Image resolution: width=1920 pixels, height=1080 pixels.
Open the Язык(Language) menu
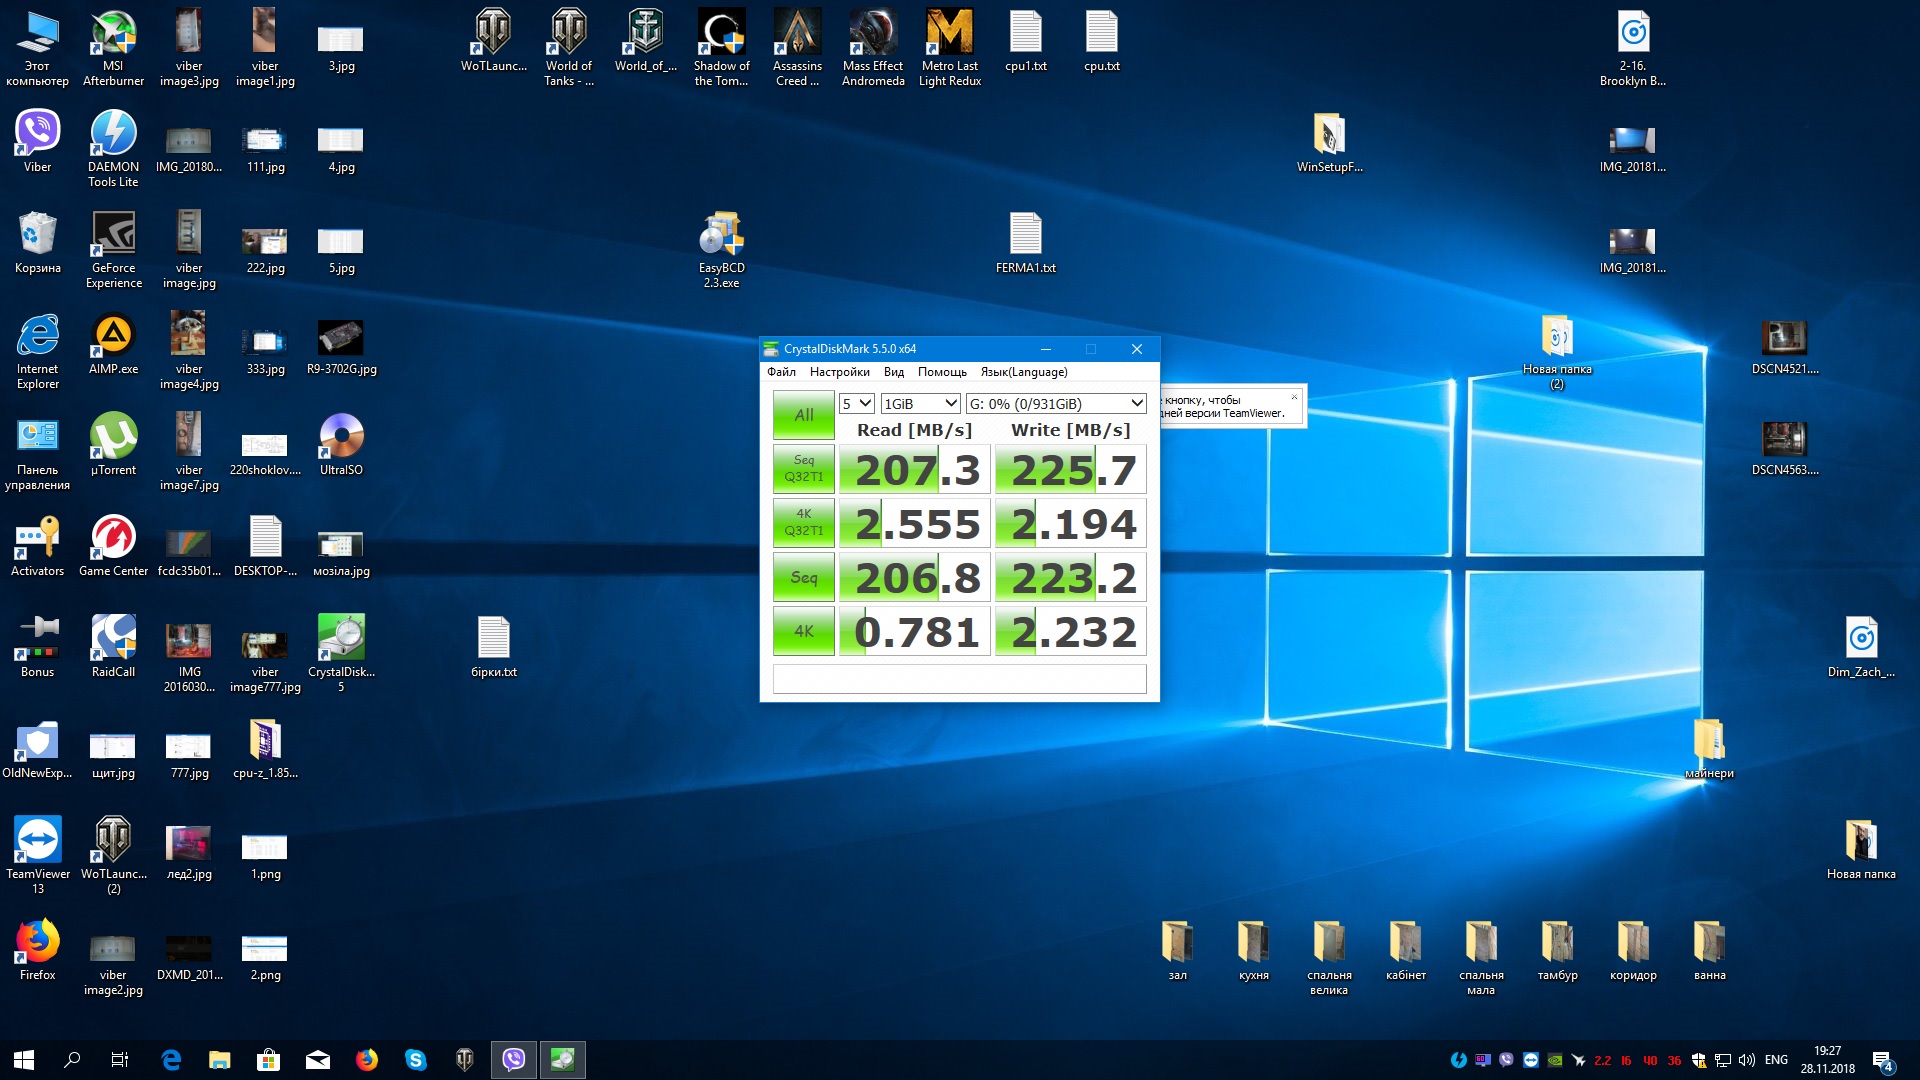(1023, 372)
